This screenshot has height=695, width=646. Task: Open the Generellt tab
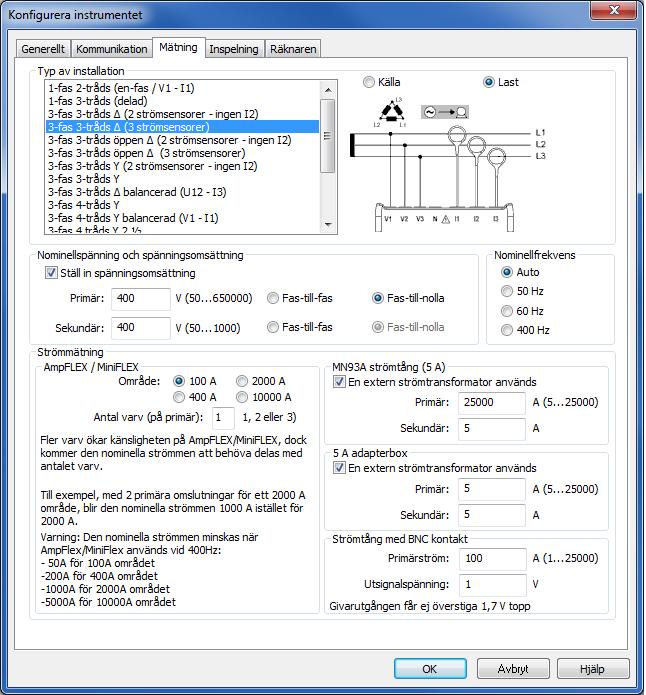[43, 49]
